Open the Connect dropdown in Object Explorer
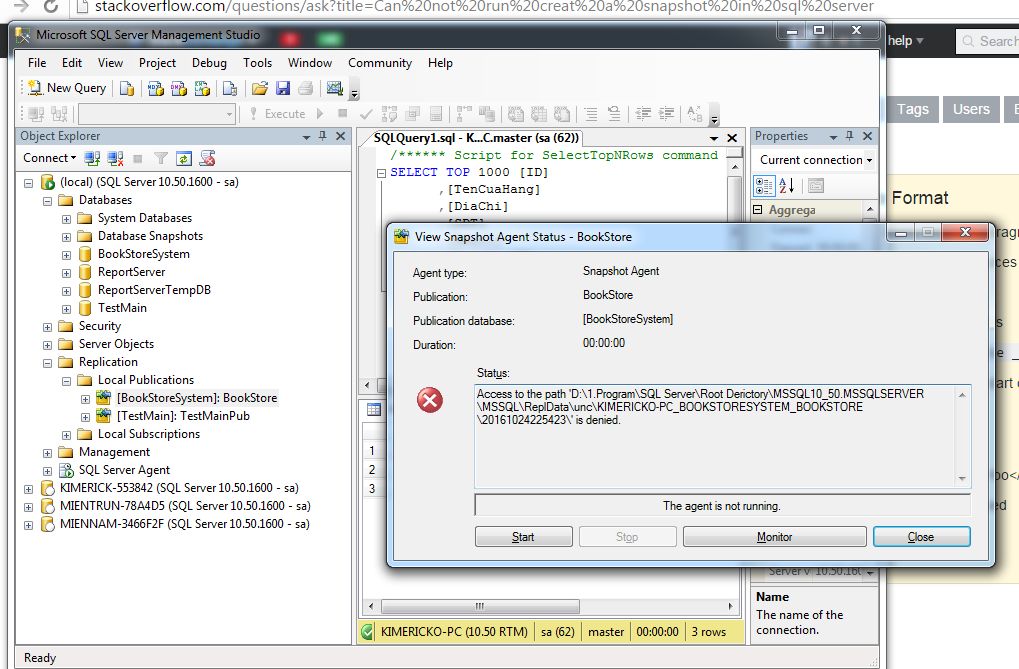The width and height of the screenshot is (1019, 669). point(49,158)
